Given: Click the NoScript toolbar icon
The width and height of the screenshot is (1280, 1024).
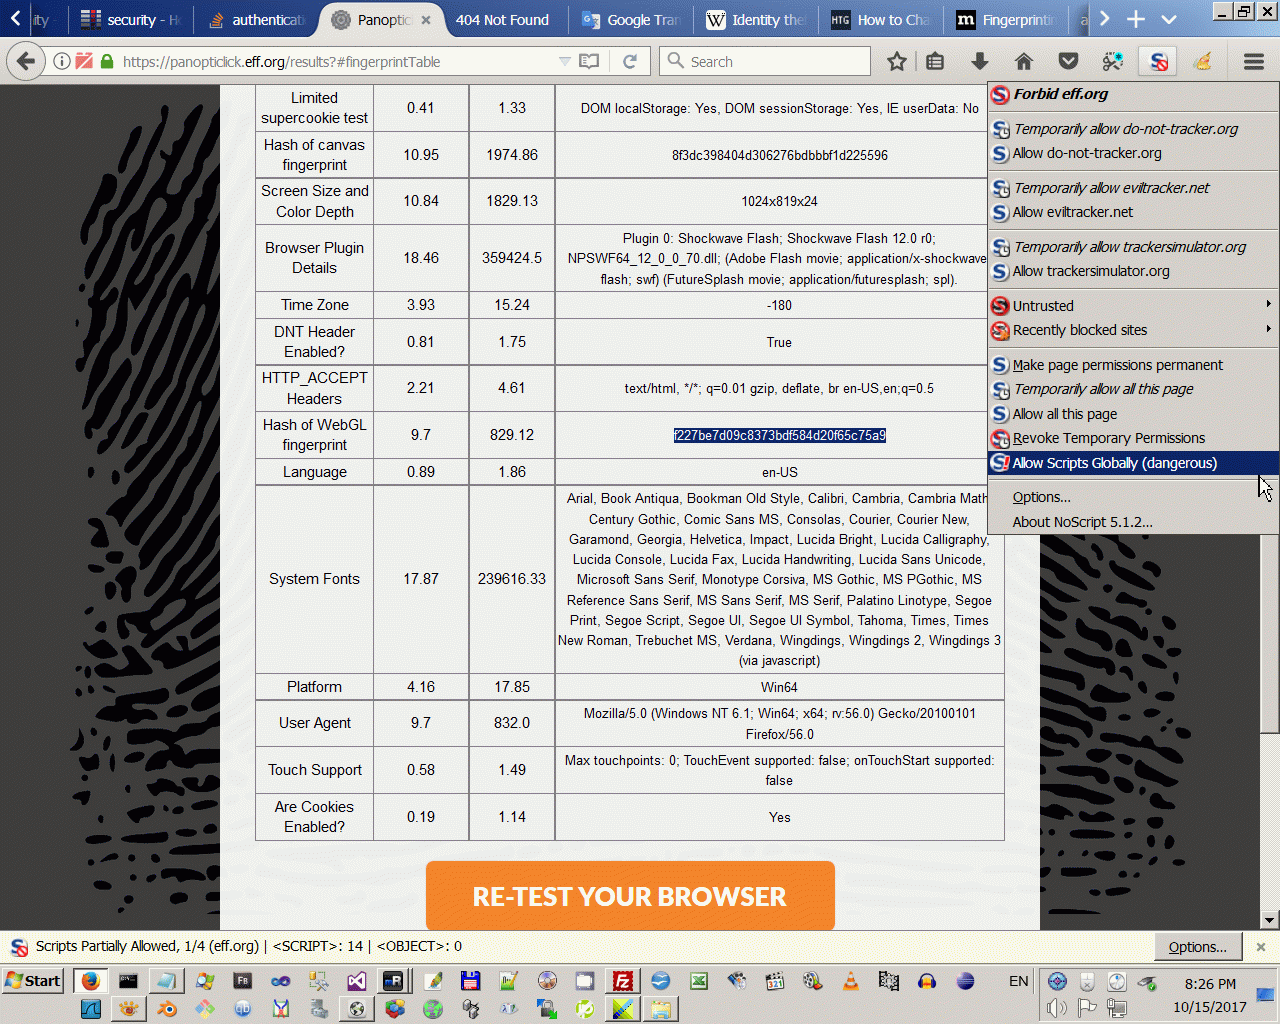Looking at the screenshot, I should 1158,62.
